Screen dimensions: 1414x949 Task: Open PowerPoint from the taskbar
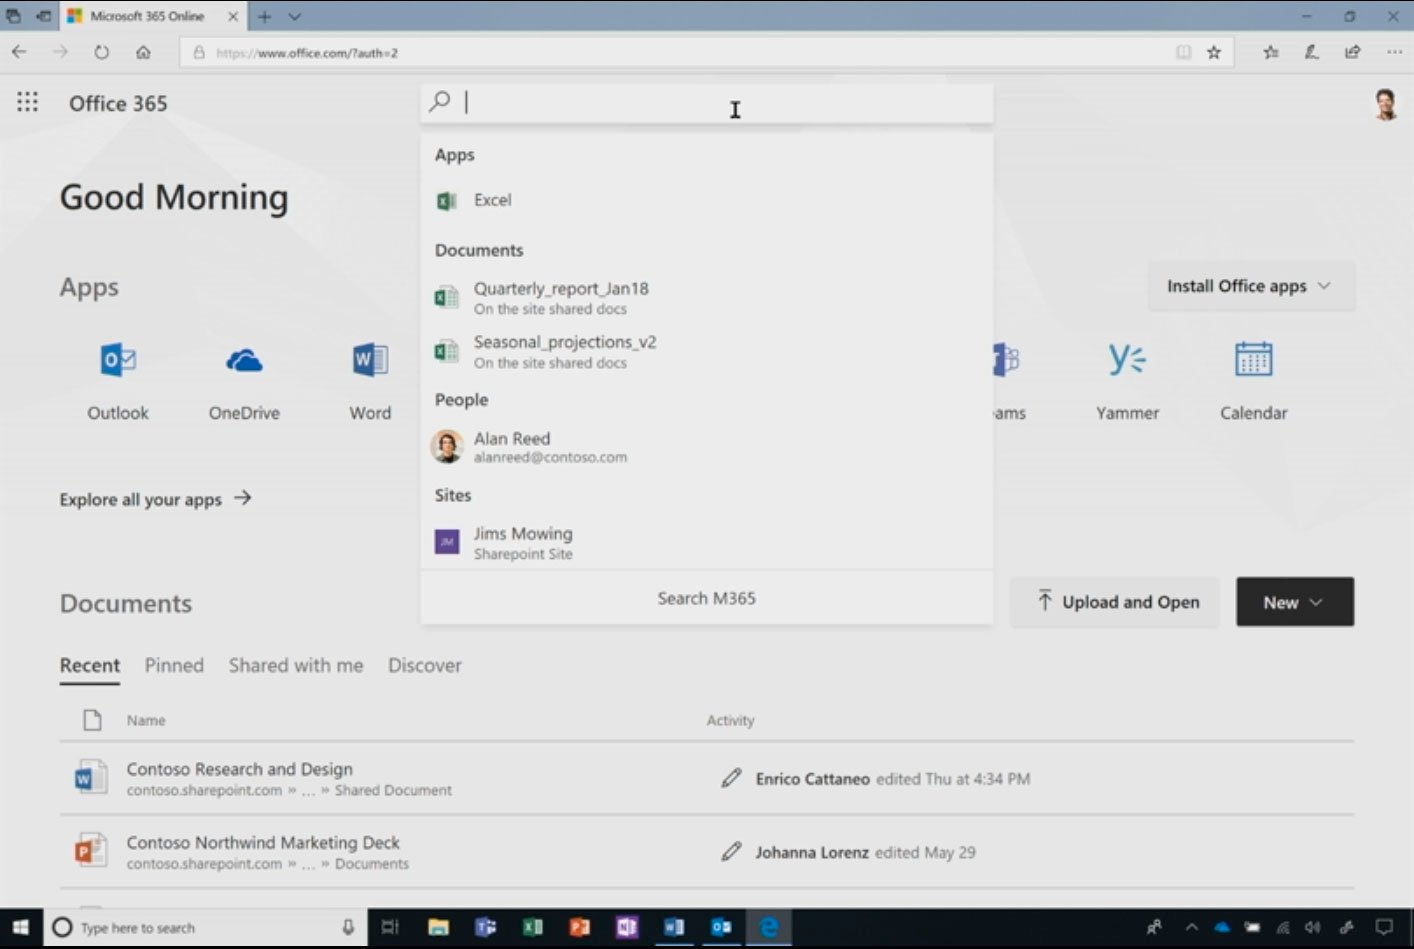coord(579,928)
